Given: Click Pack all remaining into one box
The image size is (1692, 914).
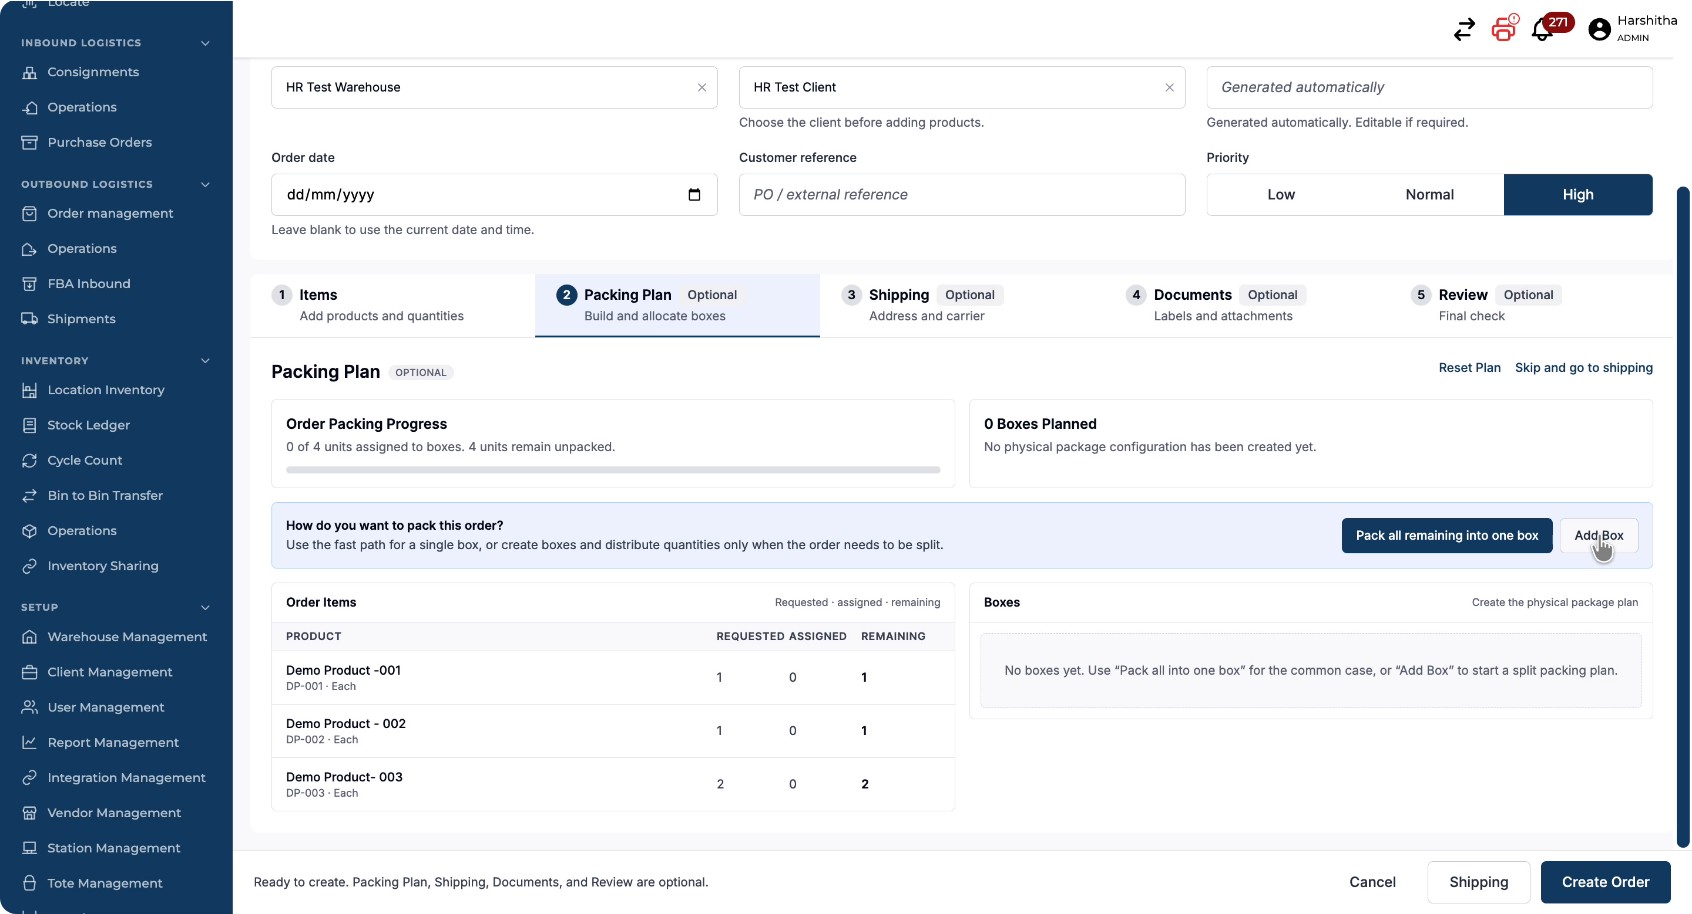Looking at the screenshot, I should [1447, 535].
